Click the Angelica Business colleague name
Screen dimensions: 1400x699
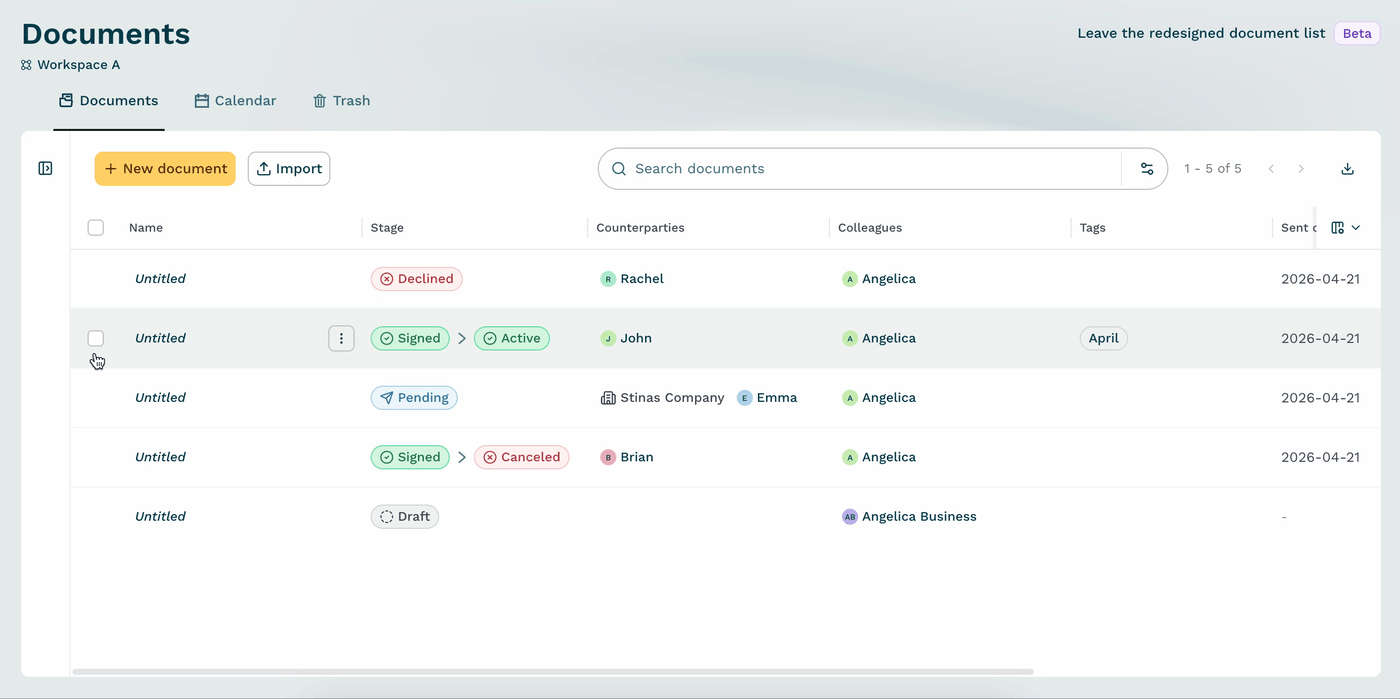[919, 516]
